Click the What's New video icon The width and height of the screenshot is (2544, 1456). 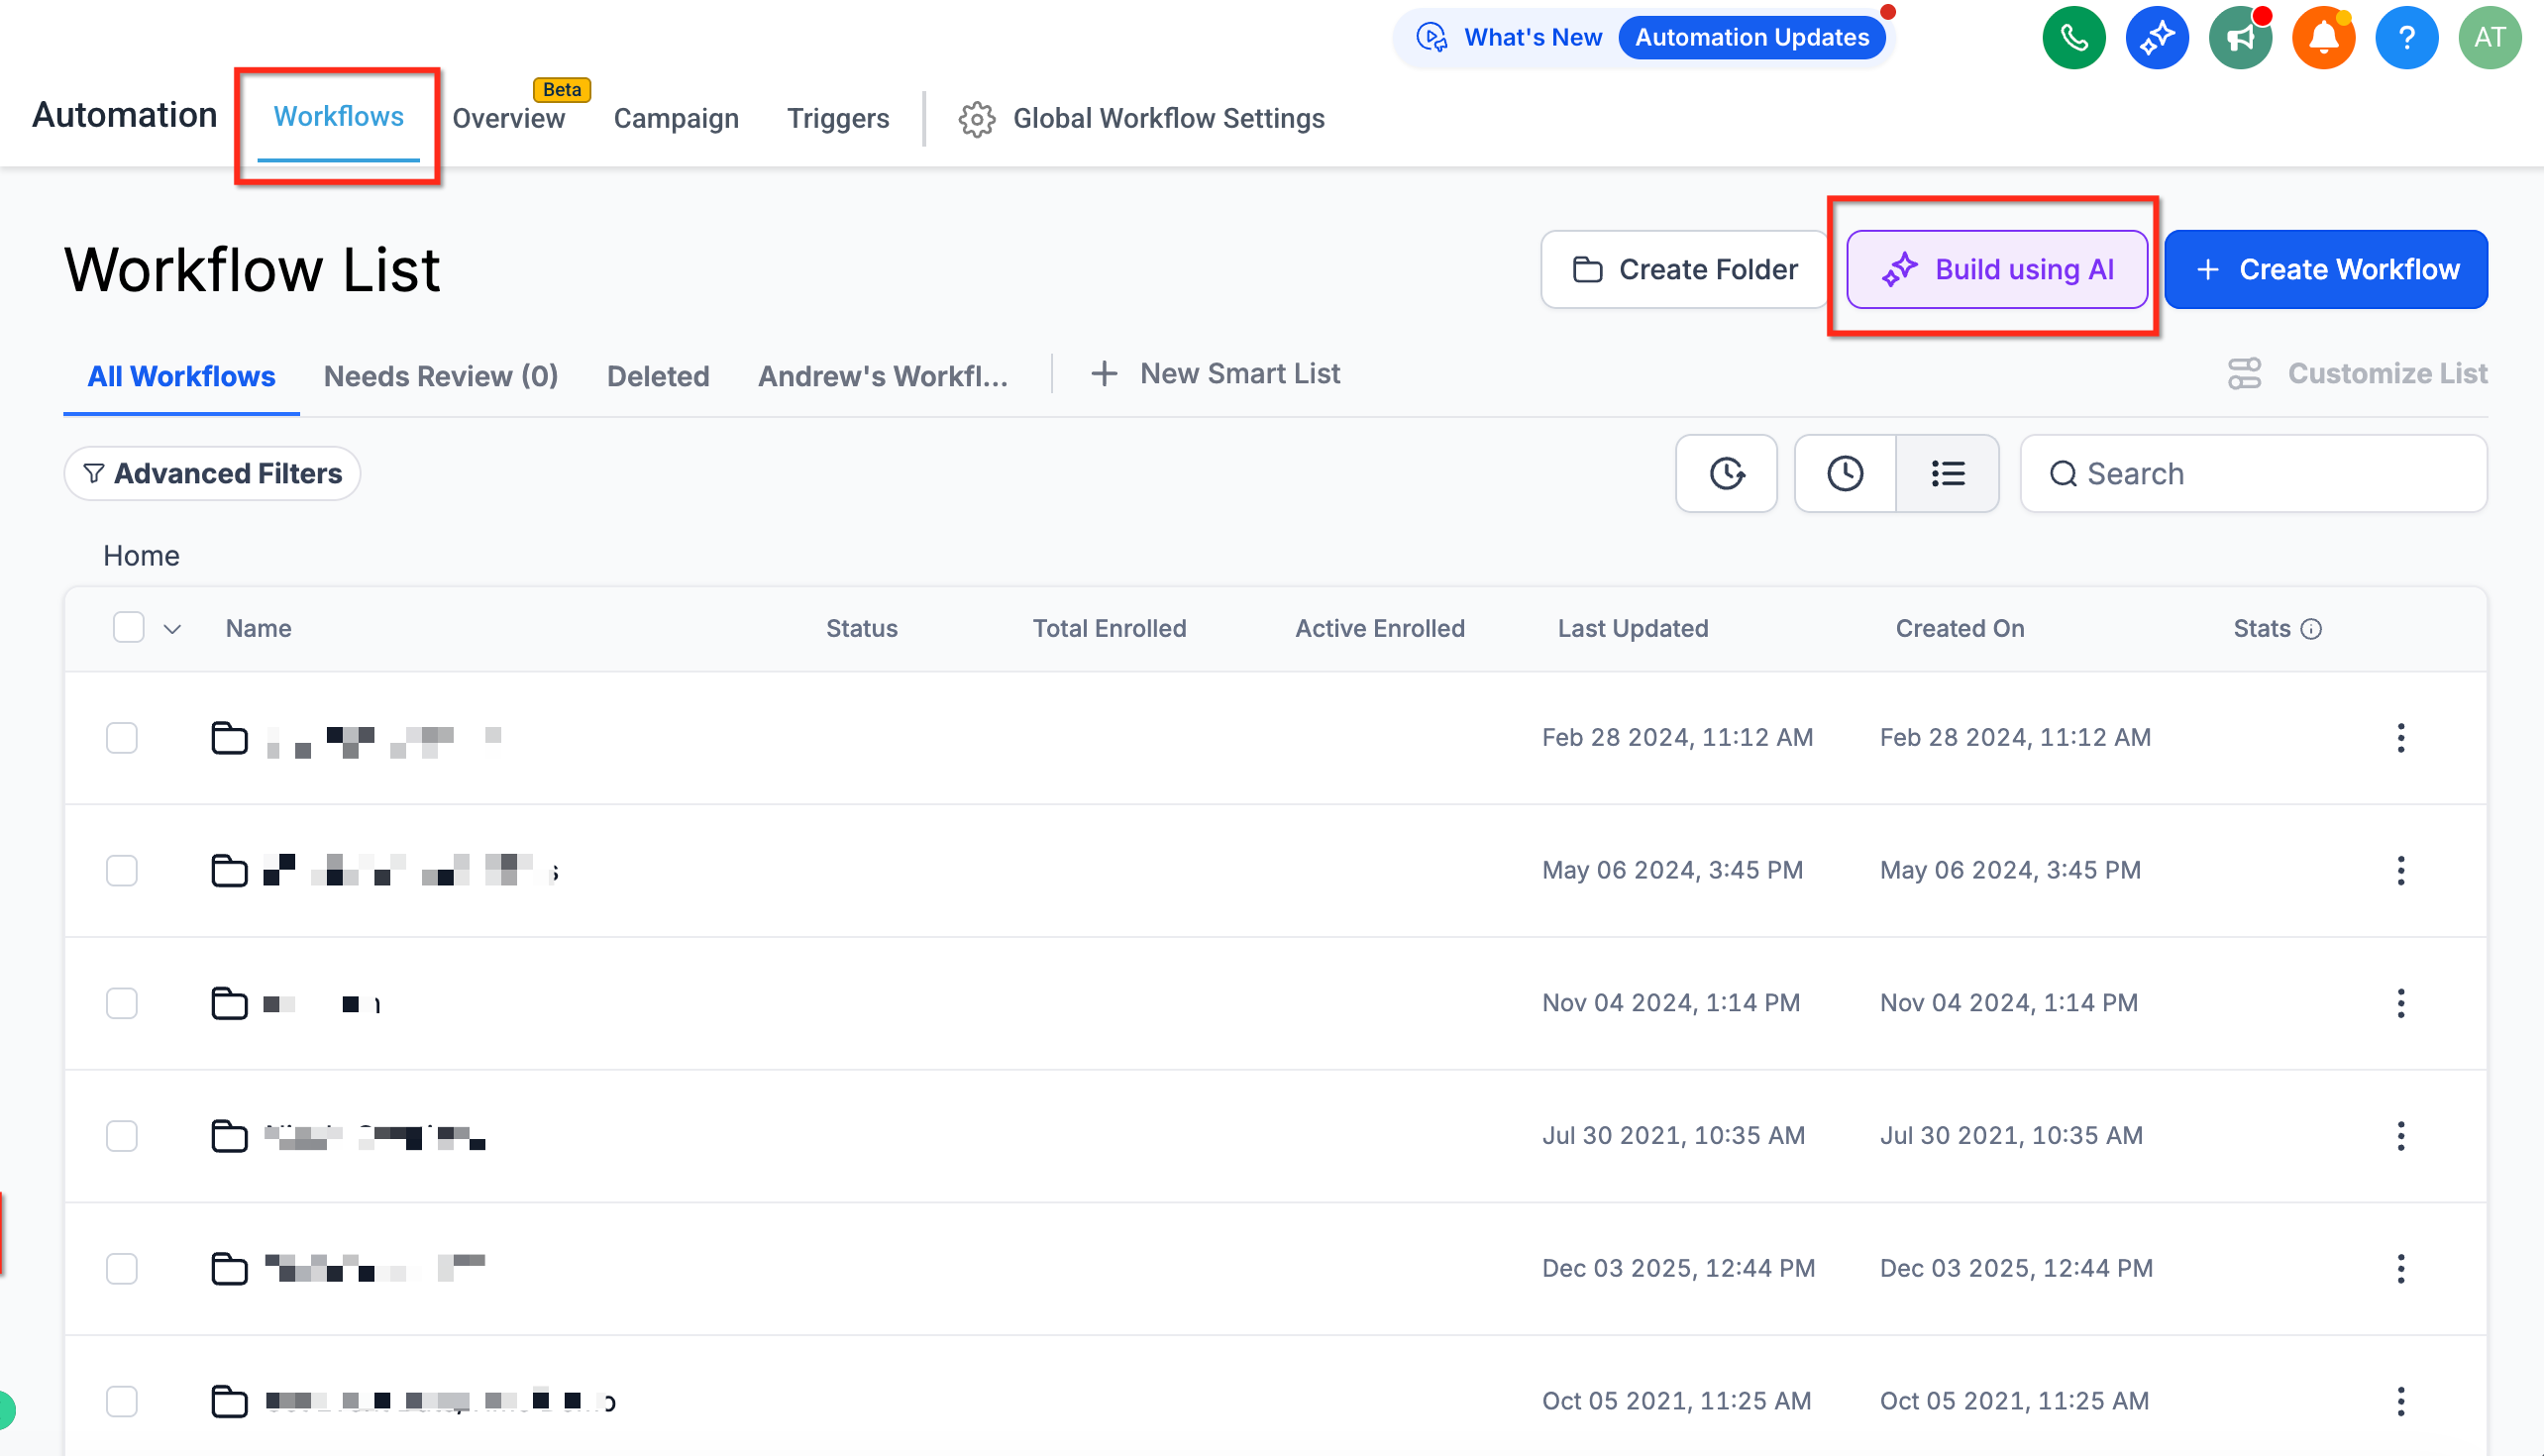(1432, 38)
